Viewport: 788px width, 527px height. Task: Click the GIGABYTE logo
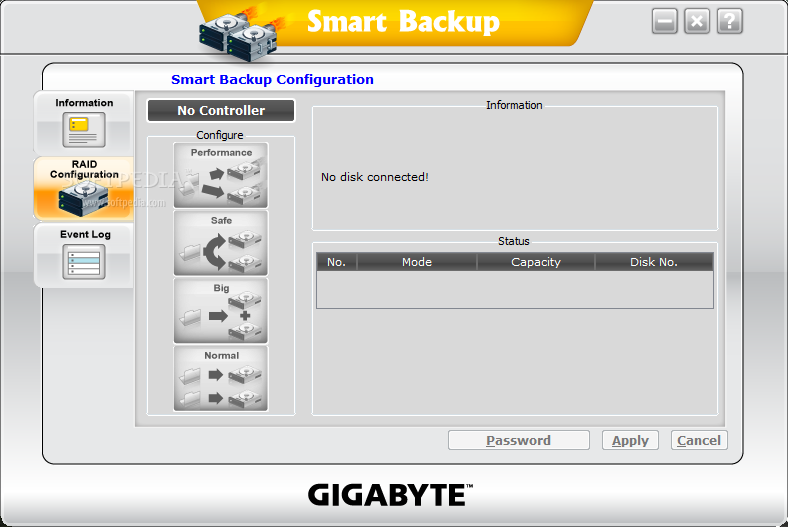pyautogui.click(x=390, y=495)
